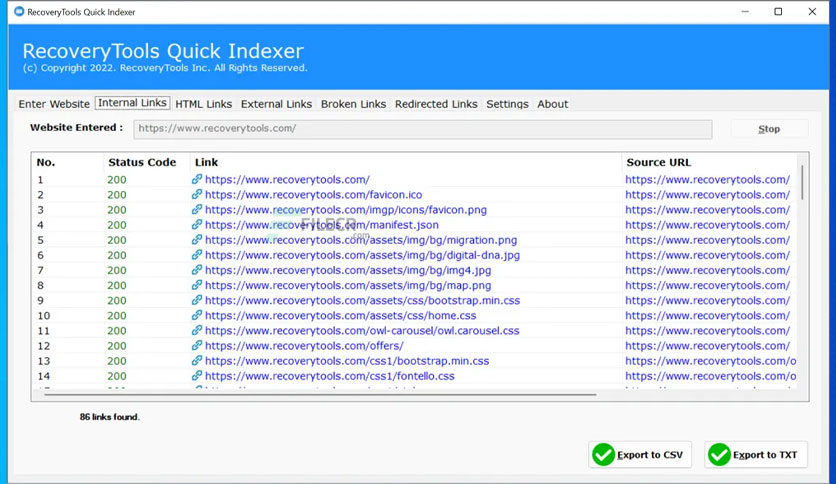Click link icon next to home.css link
This screenshot has height=484, width=836.
point(197,315)
